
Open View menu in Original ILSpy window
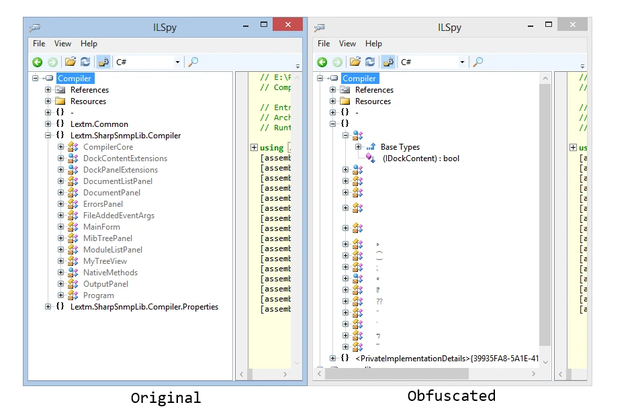(62, 44)
